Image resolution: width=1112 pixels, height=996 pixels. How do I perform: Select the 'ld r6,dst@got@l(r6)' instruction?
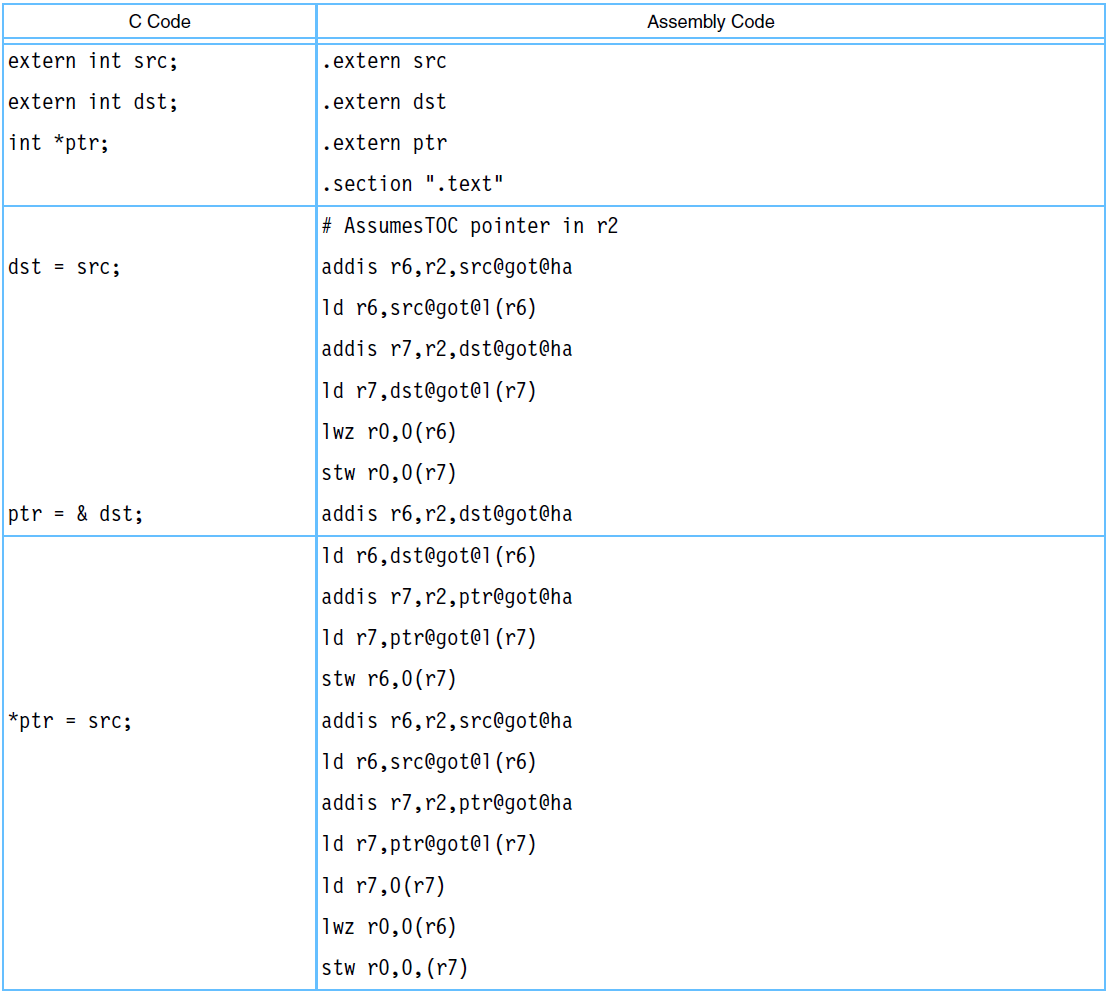(429, 556)
